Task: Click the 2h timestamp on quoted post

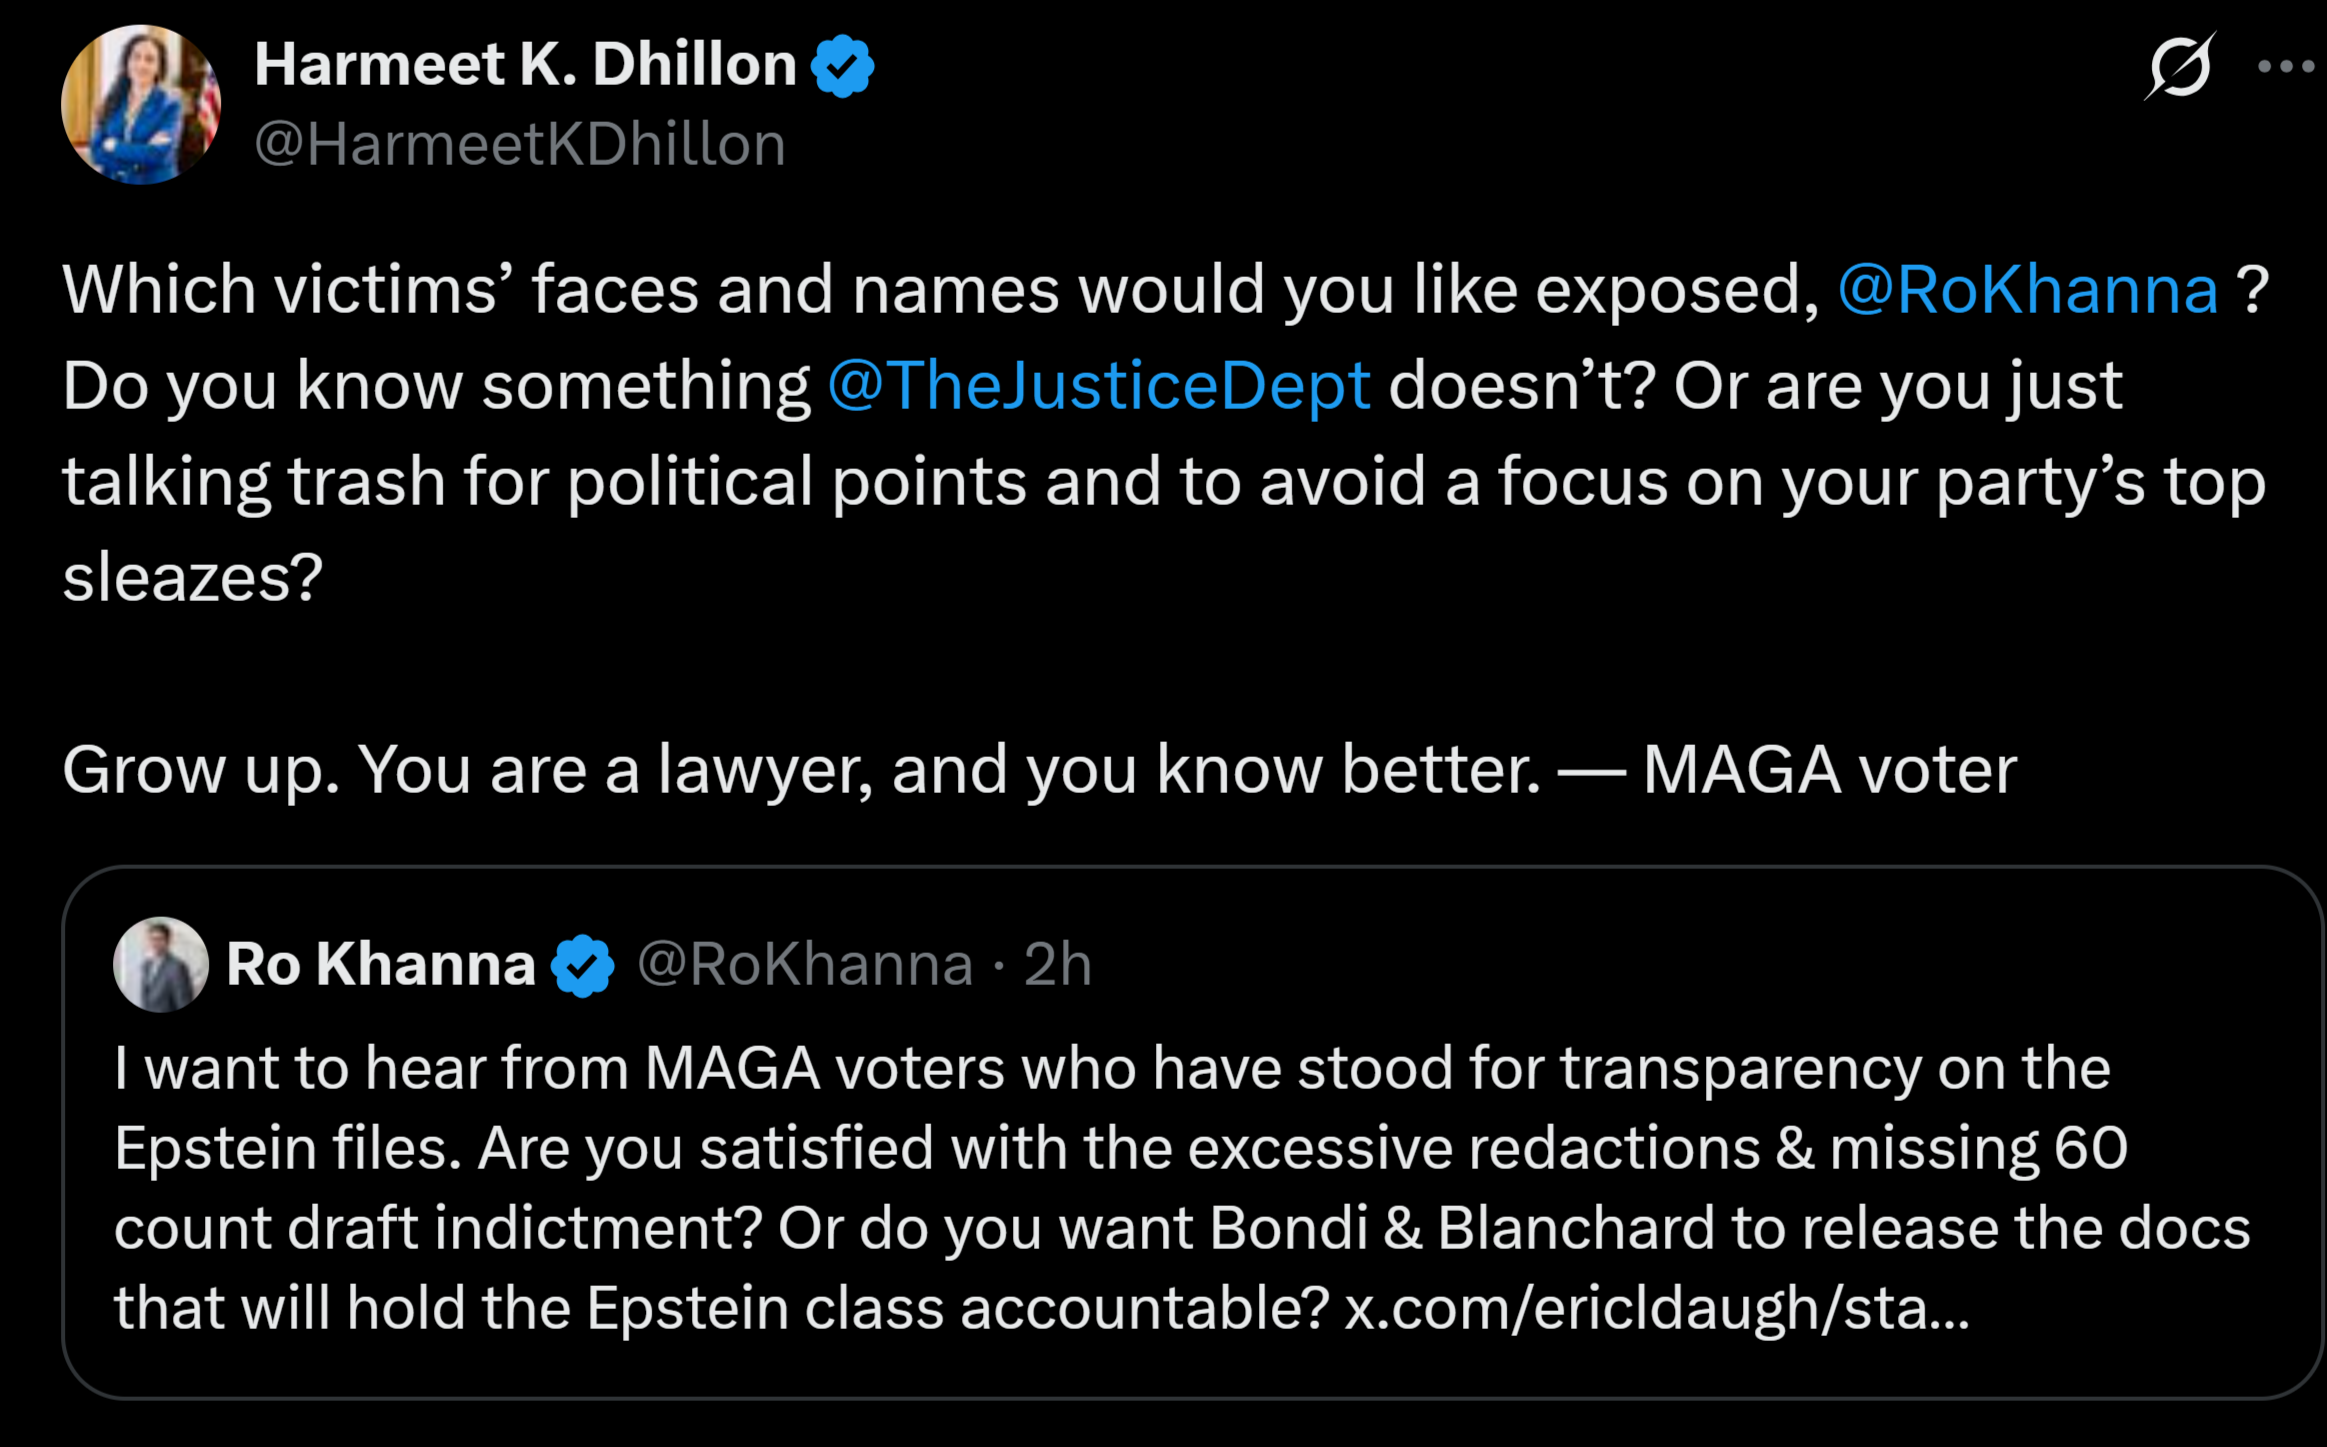Action: coord(1057,964)
